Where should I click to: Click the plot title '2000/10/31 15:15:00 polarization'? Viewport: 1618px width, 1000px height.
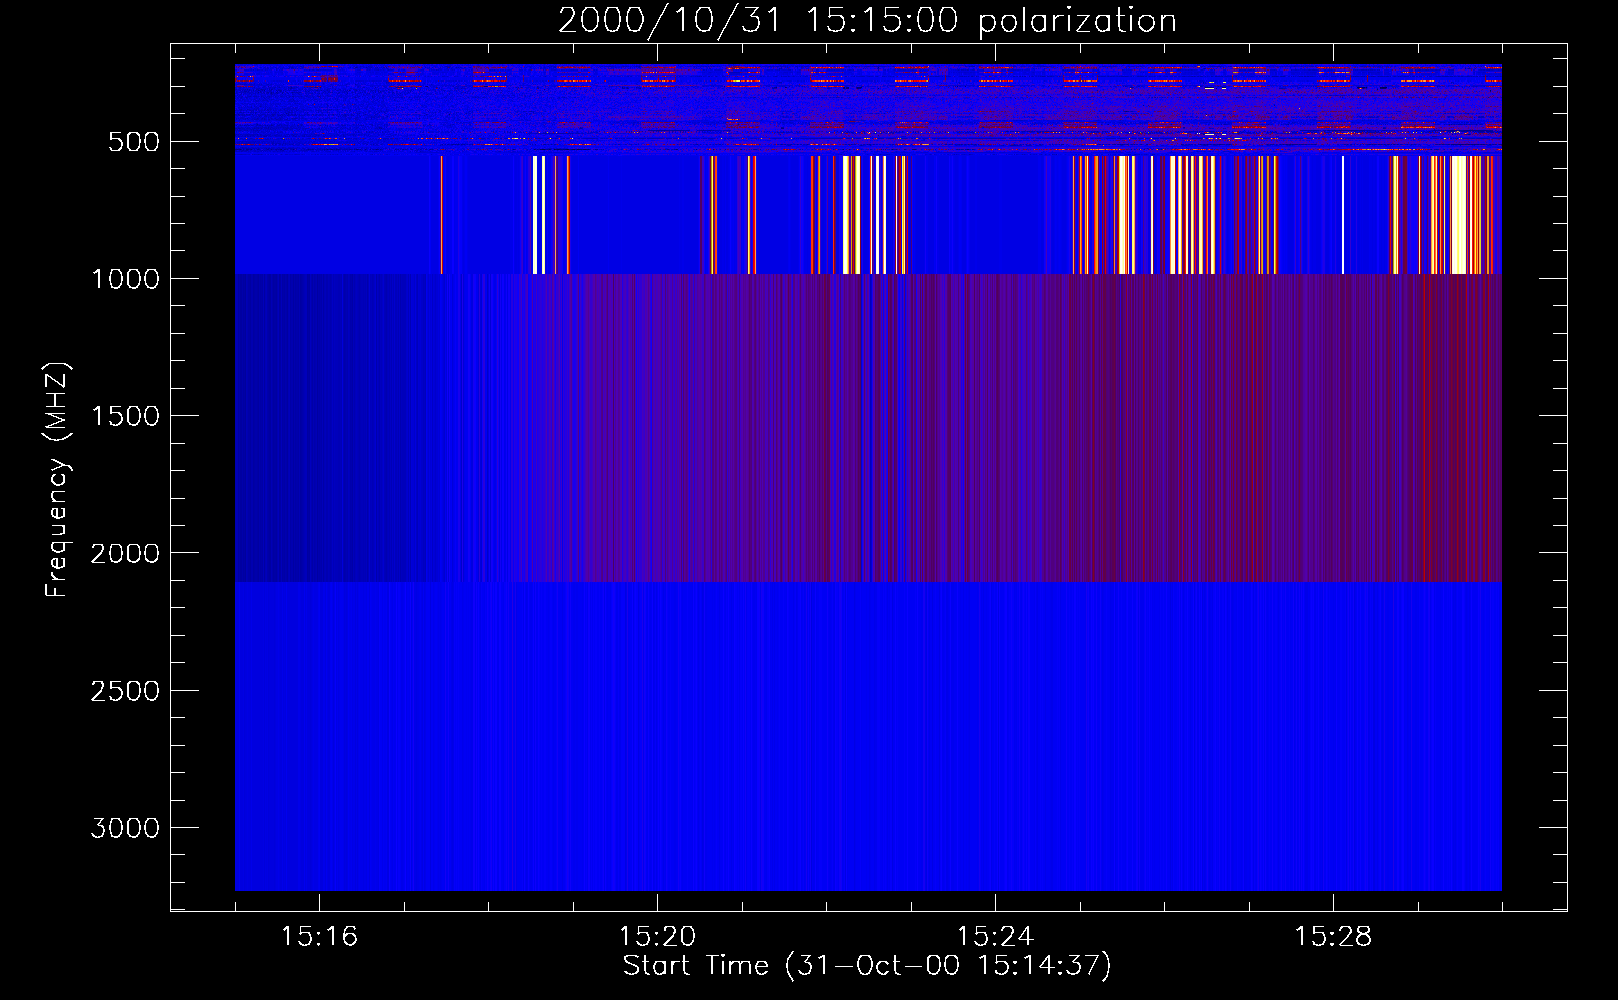point(867,20)
